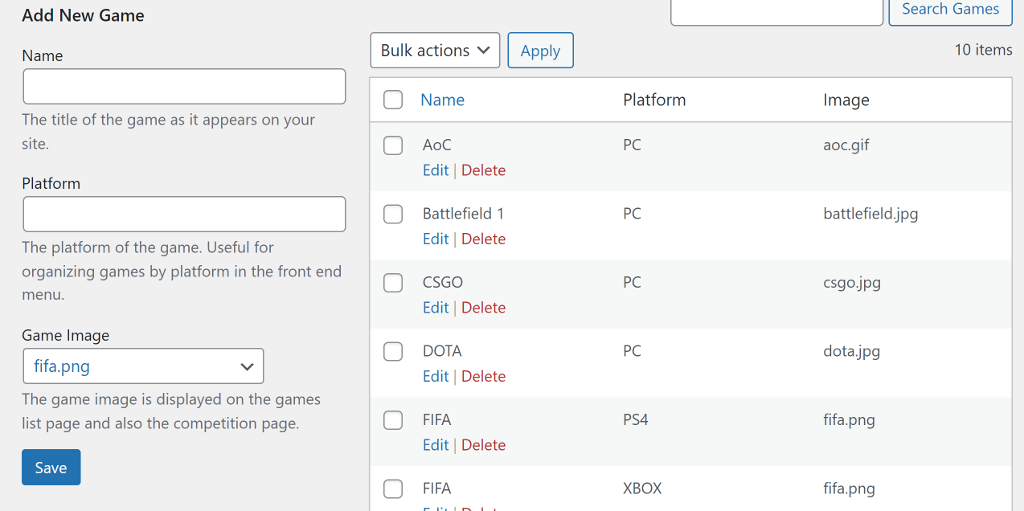Focus the Name input field
The image size is (1024, 511).
coord(184,86)
